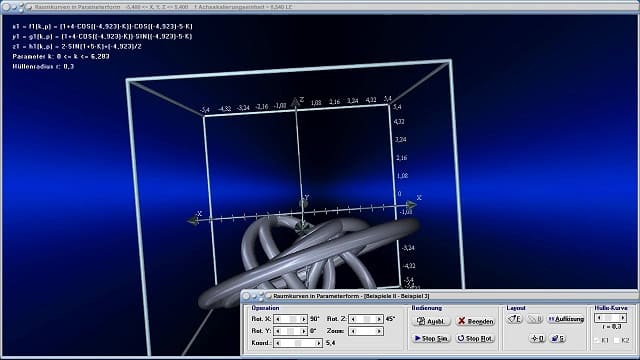Click the negative -X axis arrowhead
Viewport: 640px width, 360px height.
pos(192,220)
